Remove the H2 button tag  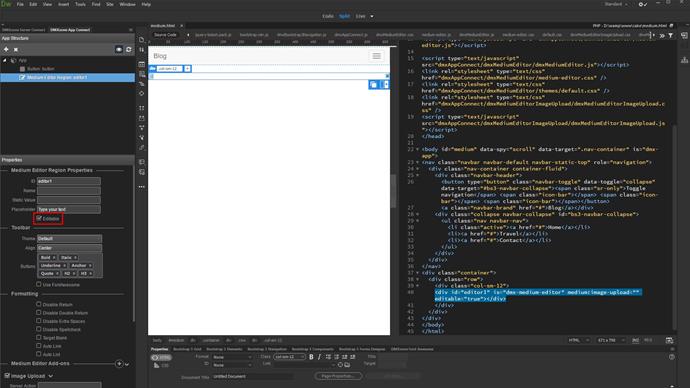[x=74, y=274]
